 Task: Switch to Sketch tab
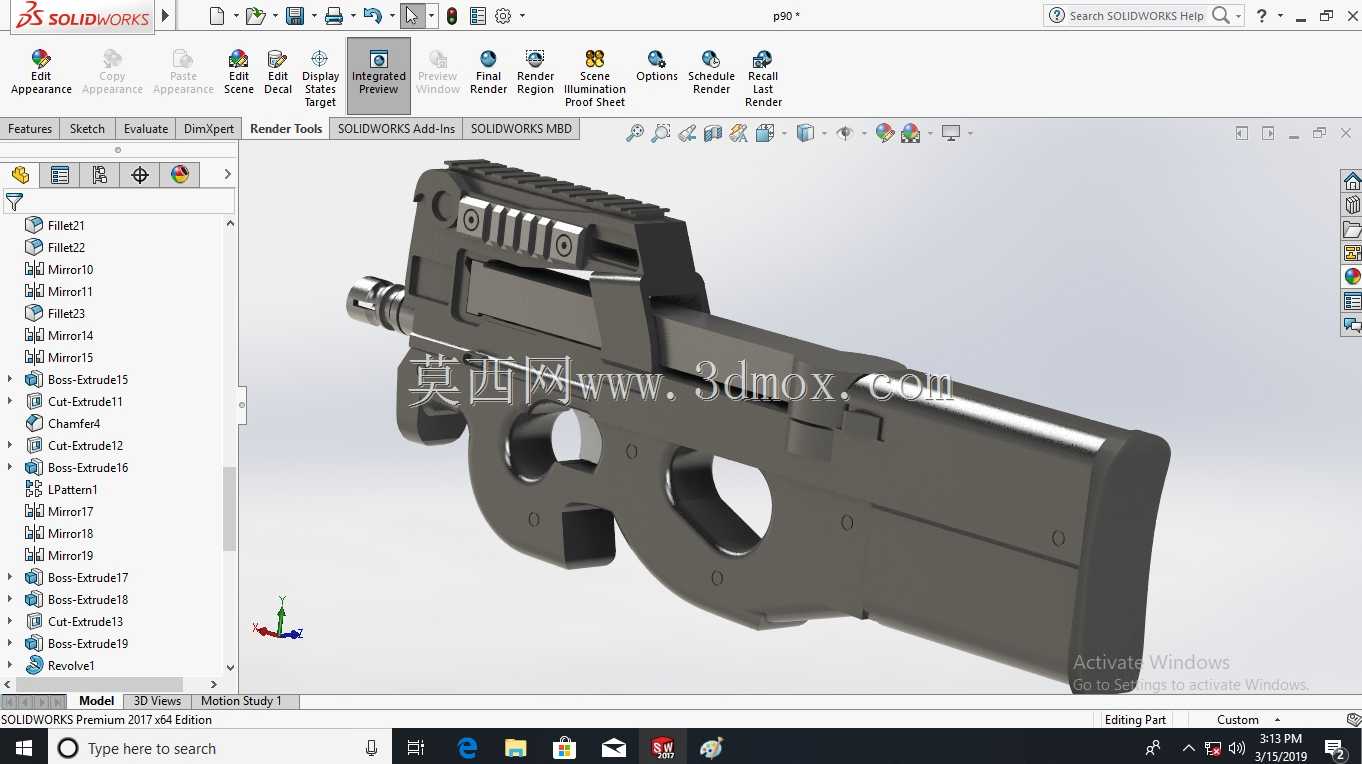[87, 129]
